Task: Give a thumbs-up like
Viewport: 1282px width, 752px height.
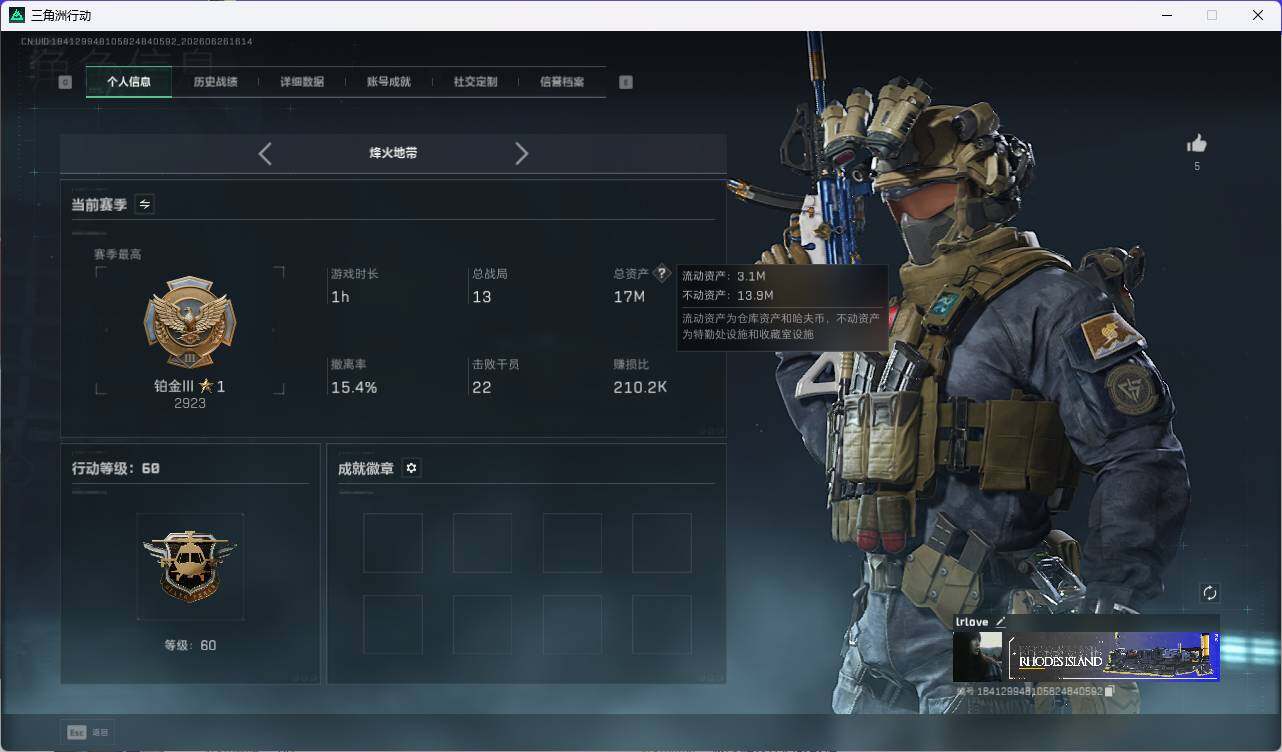Action: tap(1196, 143)
